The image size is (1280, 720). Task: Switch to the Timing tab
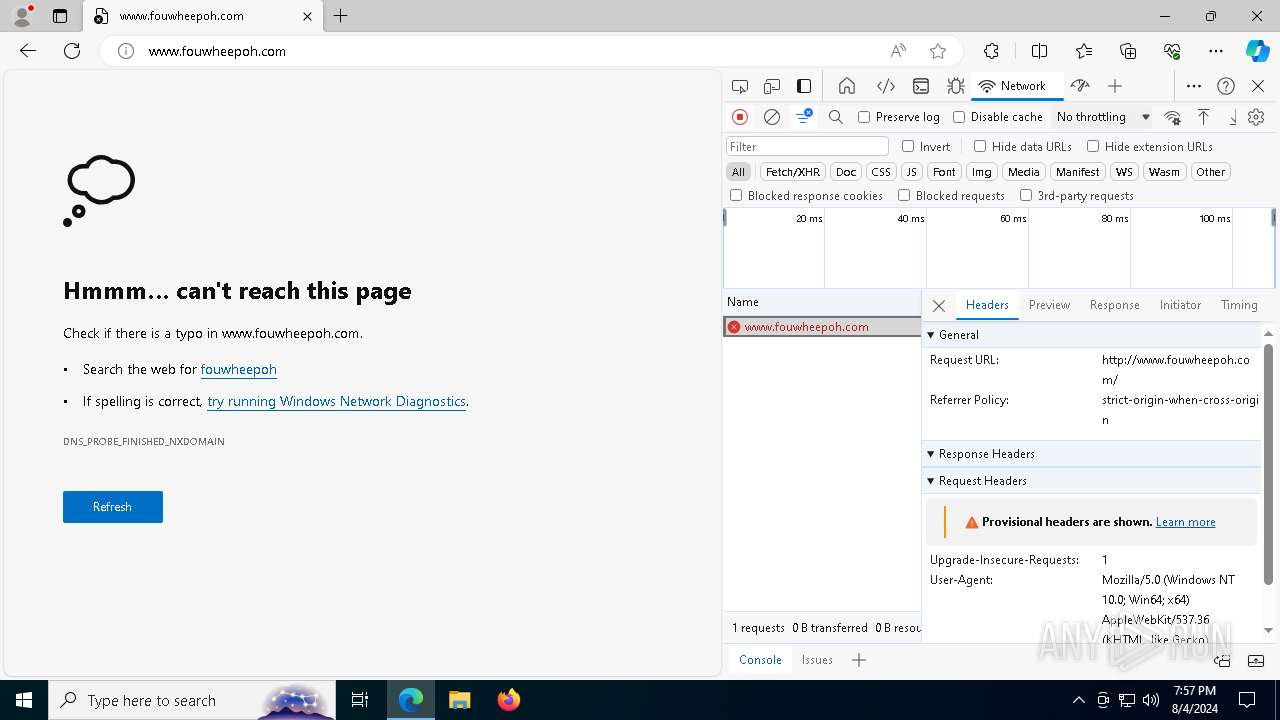pos(1239,305)
